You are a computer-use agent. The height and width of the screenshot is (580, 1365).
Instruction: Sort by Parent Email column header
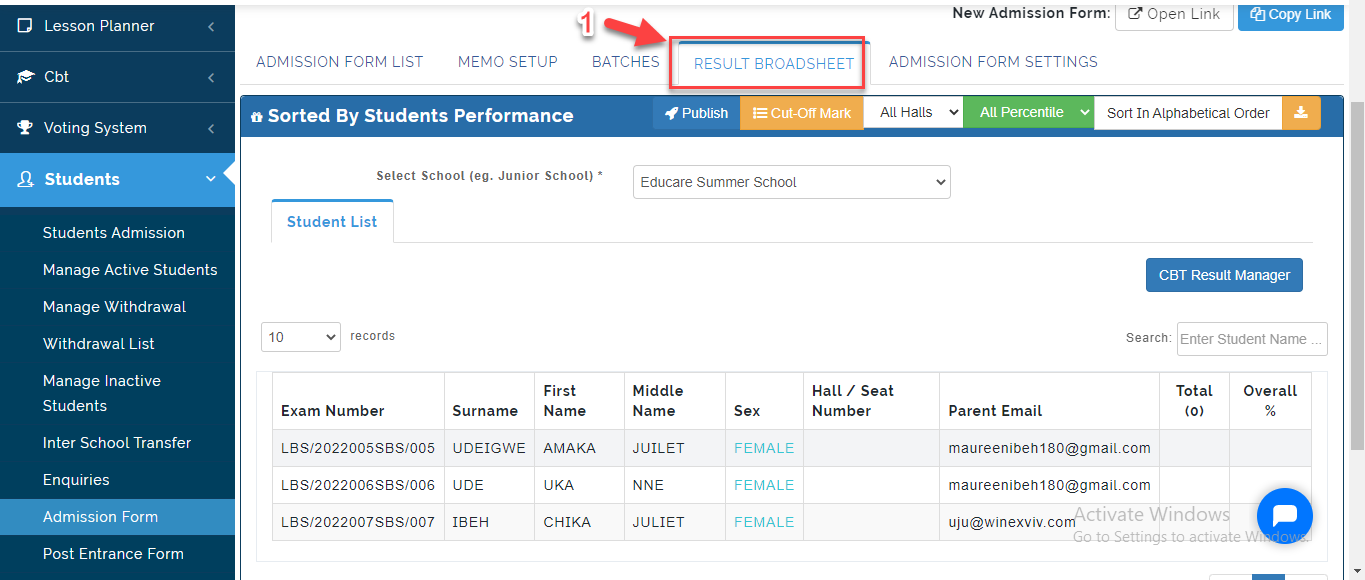1049,401
